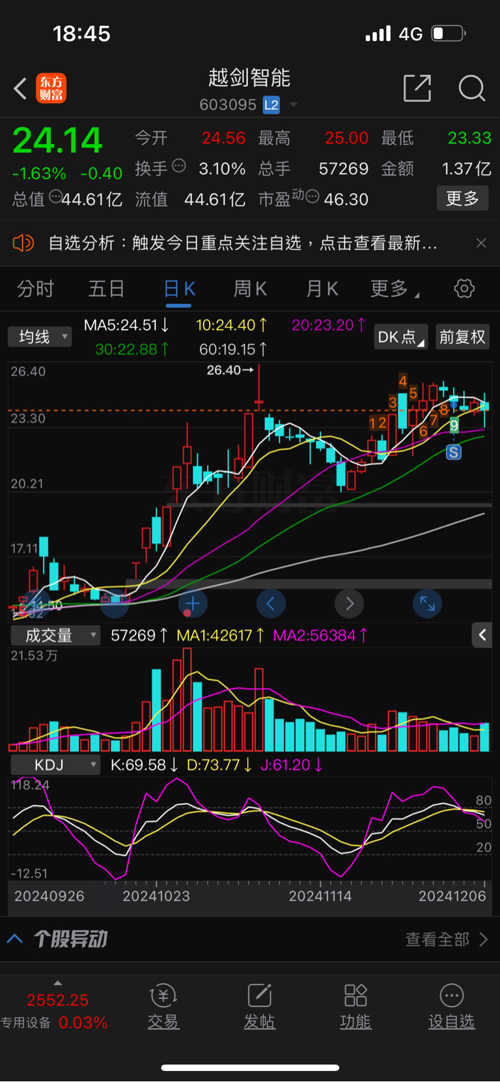Switch to the 分时 tab
The image size is (500, 1082).
click(x=36, y=289)
